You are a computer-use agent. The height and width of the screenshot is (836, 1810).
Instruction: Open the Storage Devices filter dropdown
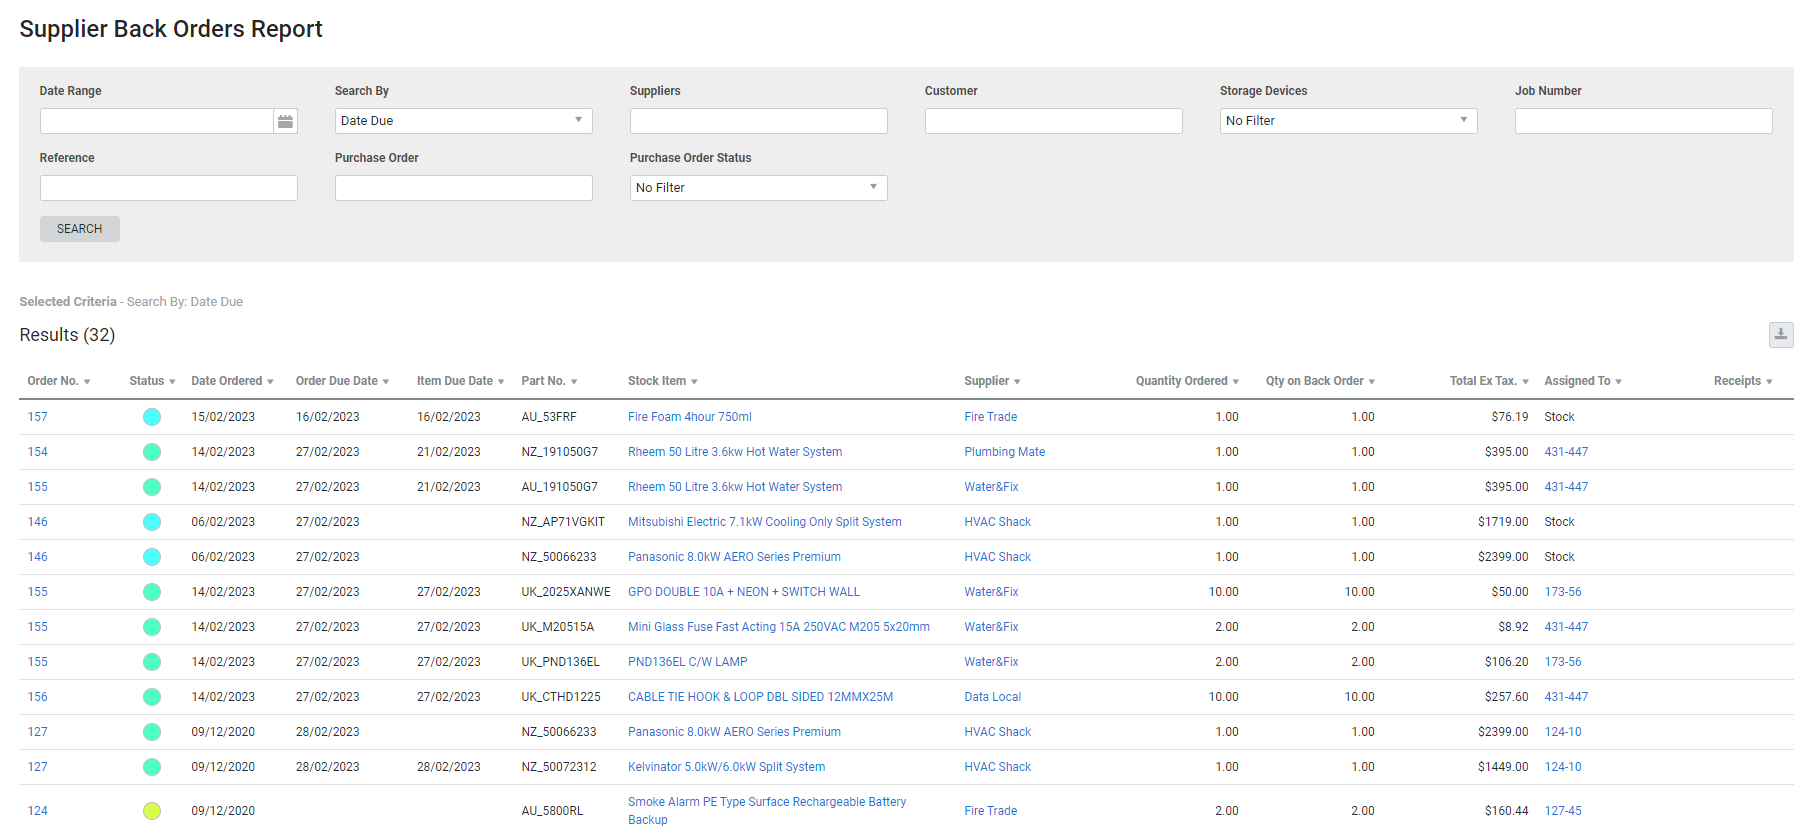1348,121
